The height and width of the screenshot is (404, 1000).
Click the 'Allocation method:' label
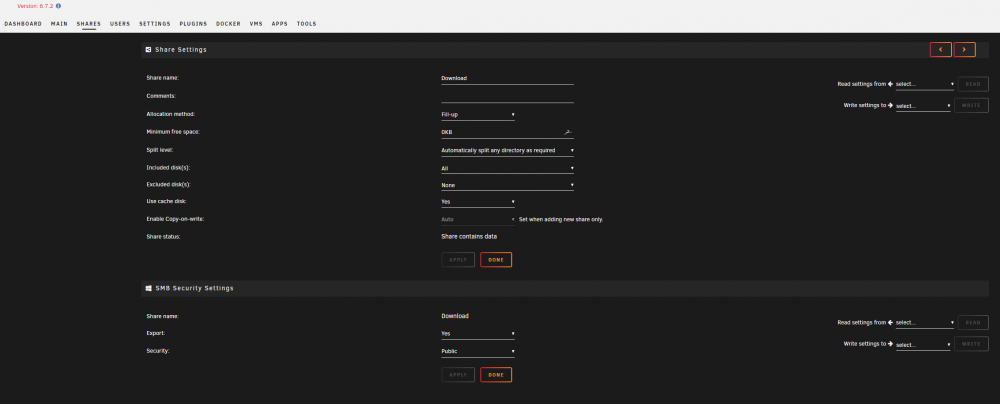point(170,114)
